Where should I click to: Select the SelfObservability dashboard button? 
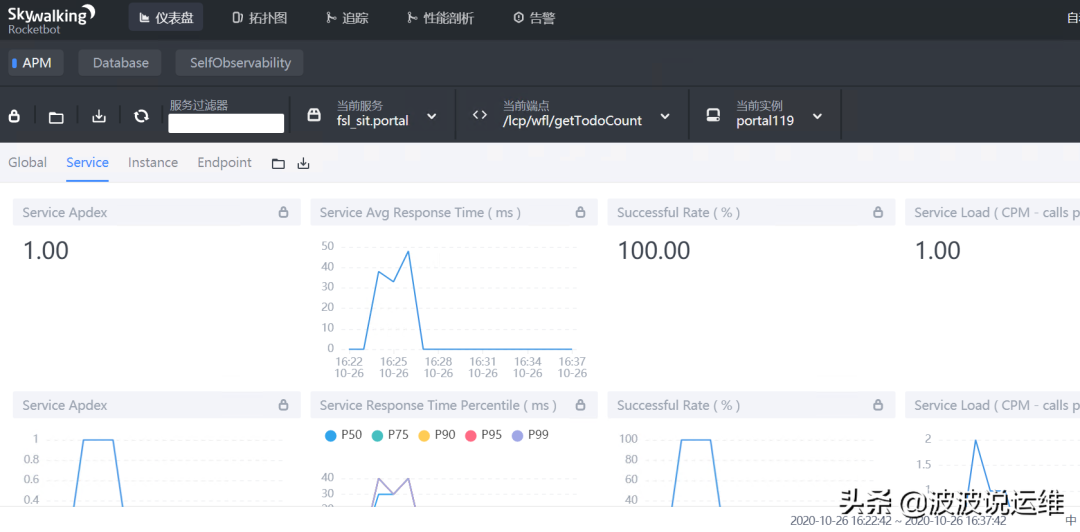[240, 63]
